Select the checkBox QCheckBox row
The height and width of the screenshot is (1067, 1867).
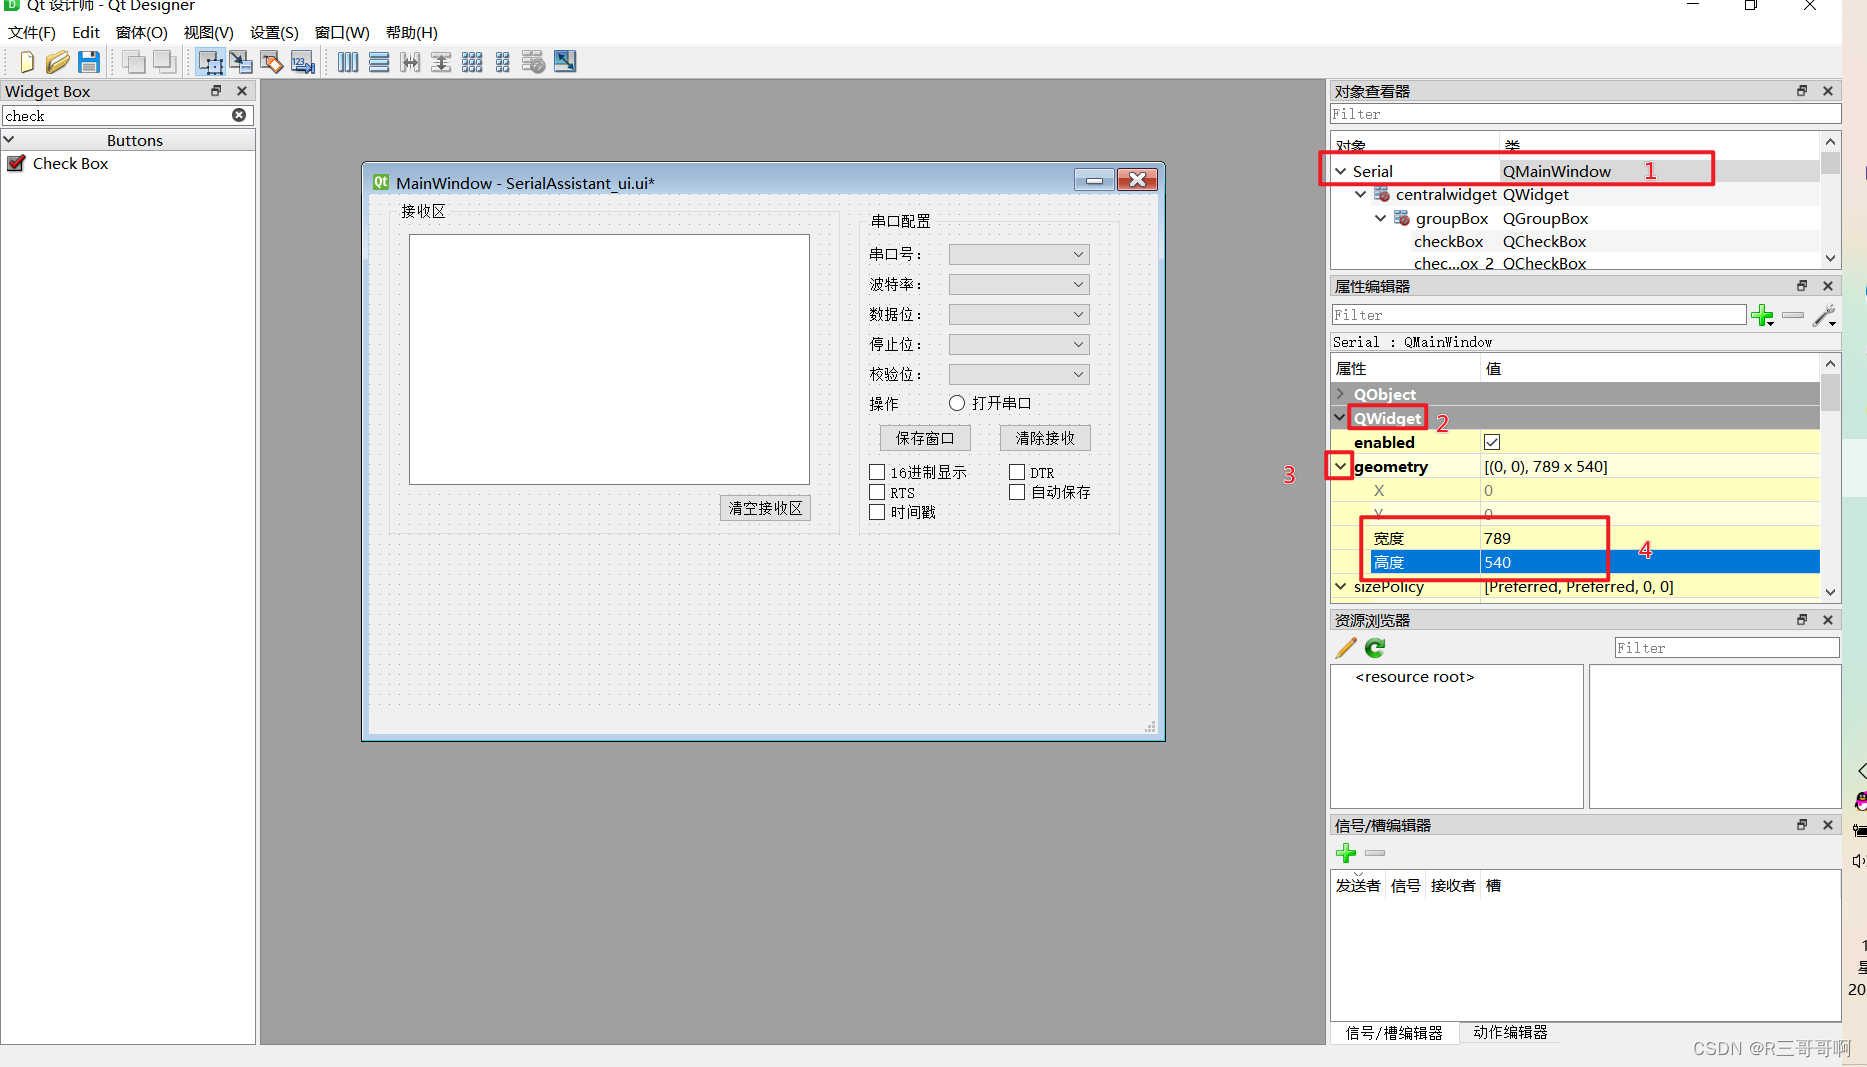1575,242
